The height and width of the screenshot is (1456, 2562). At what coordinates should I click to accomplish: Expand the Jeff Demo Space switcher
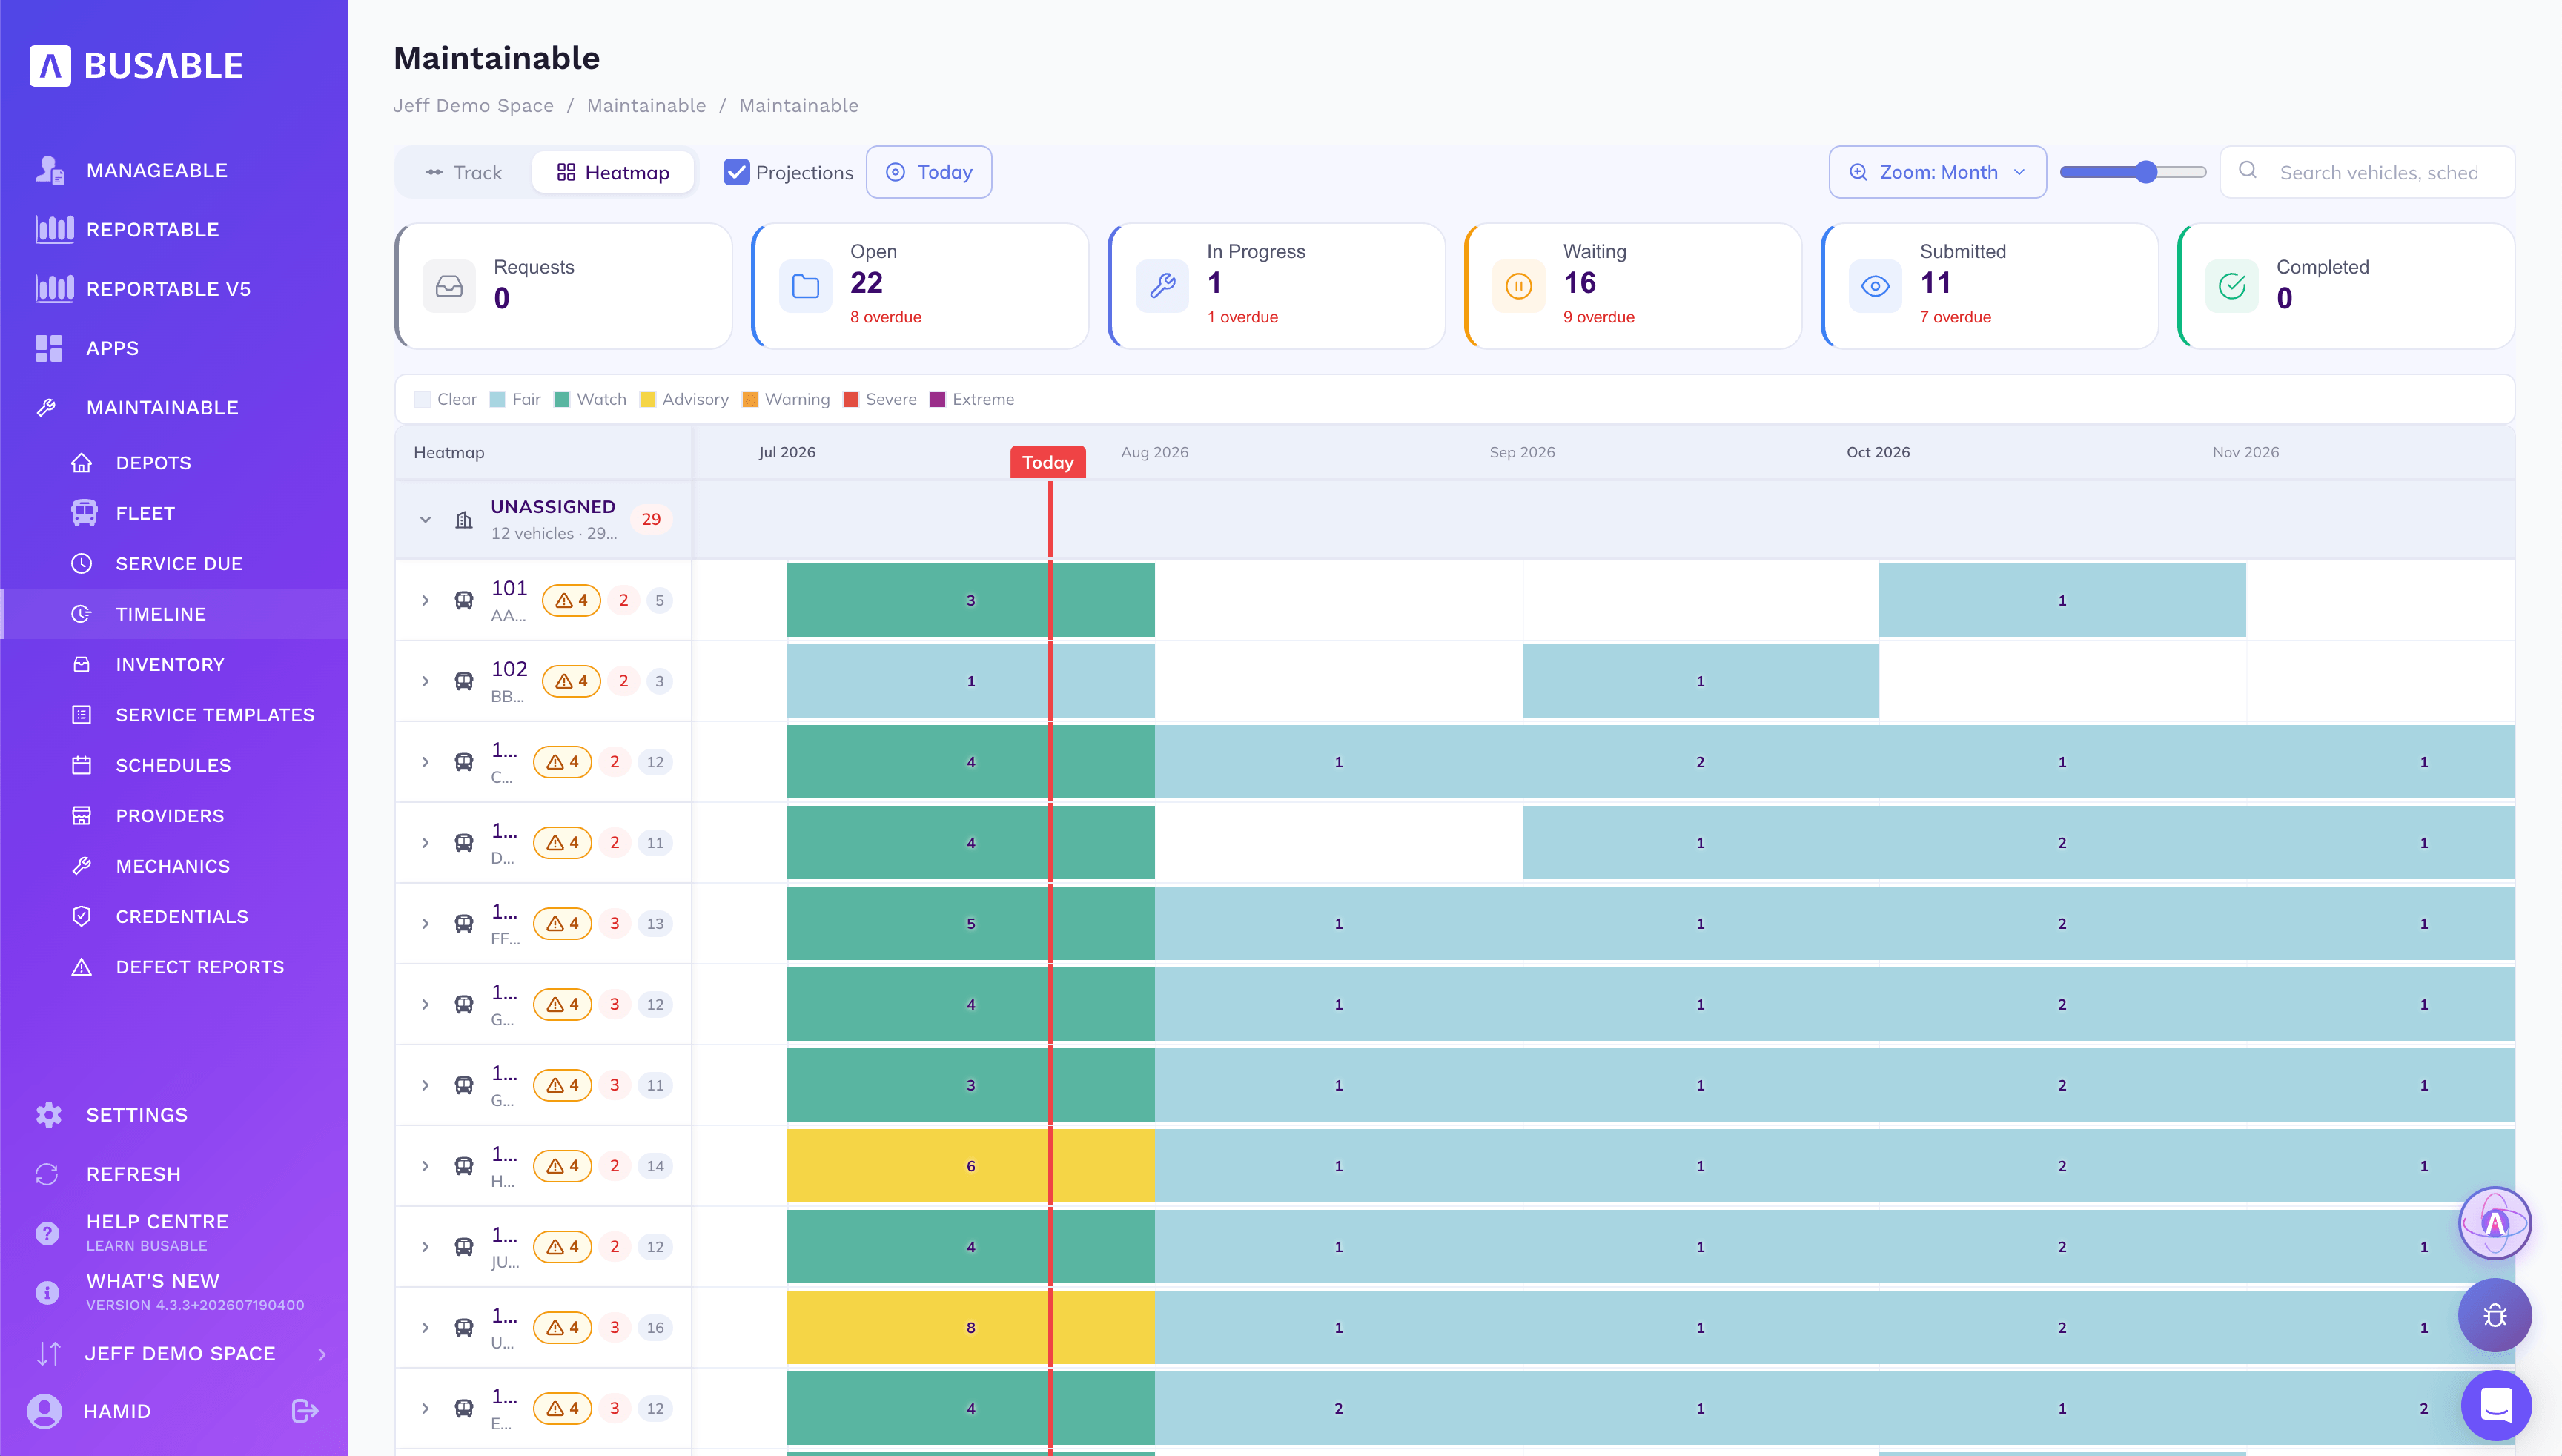(322, 1354)
